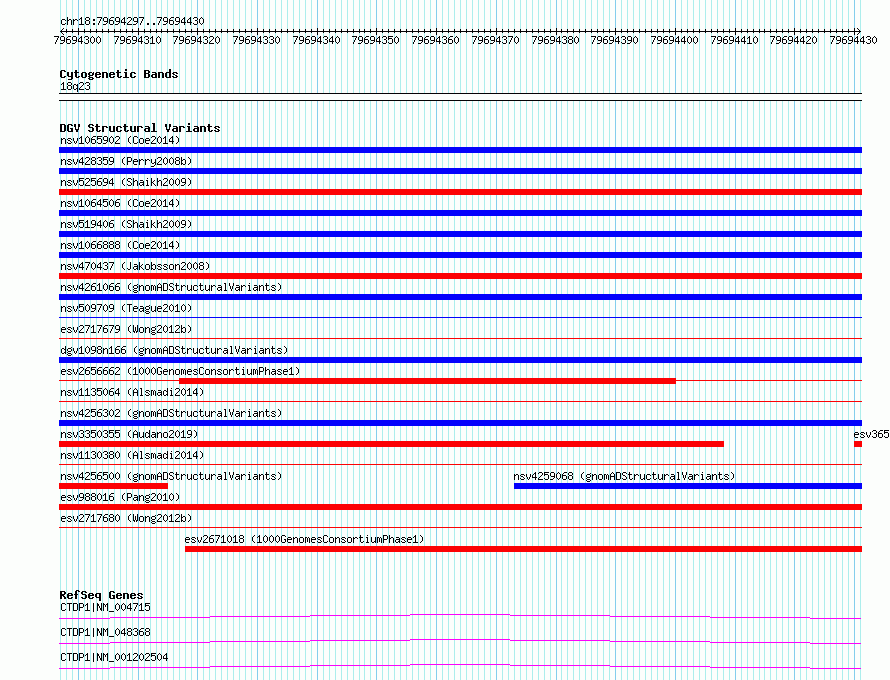Image resolution: width=890 pixels, height=680 pixels.
Task: Click the nsv509709 (Teague2010) label
Action: point(126,308)
